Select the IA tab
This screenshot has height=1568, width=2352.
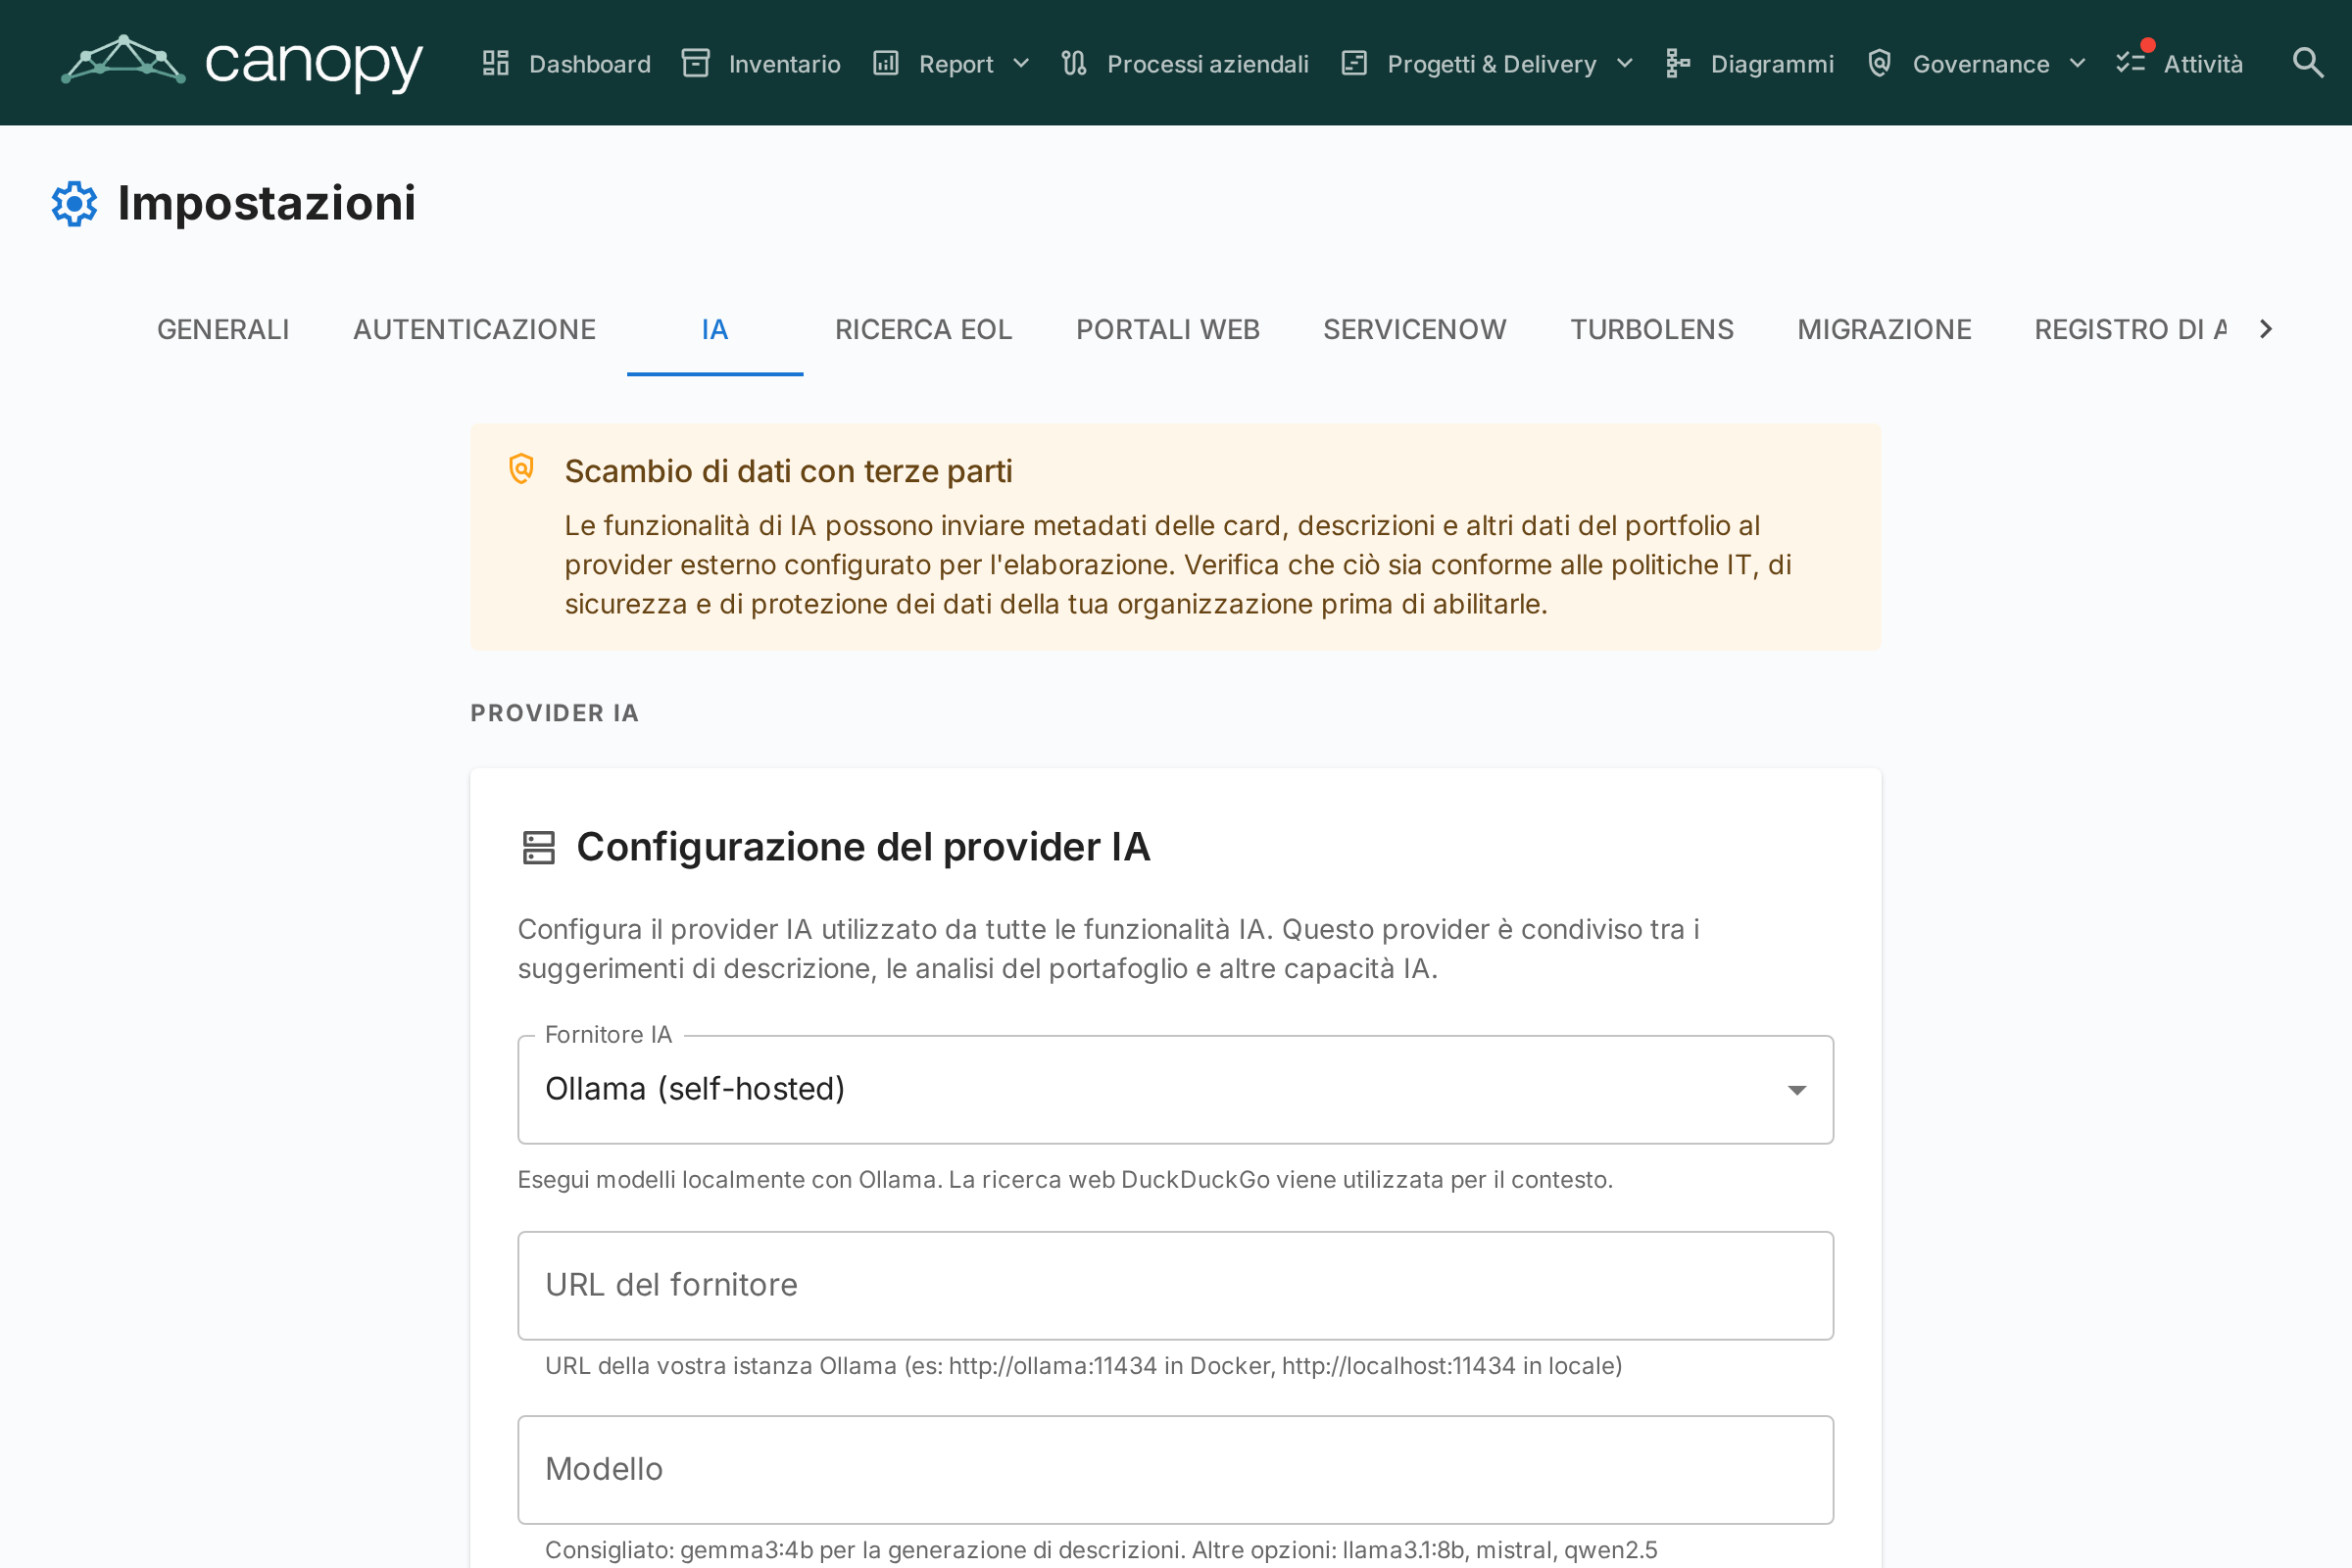715,329
